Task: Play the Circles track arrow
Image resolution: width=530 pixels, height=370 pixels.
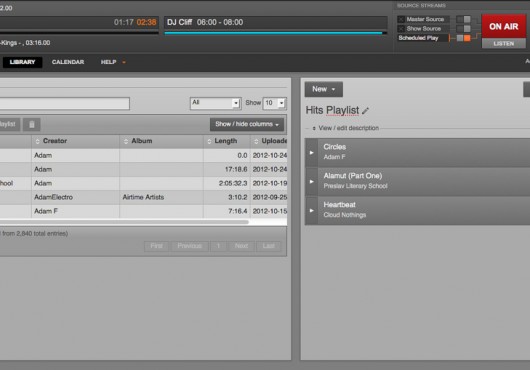Action: tap(311, 153)
